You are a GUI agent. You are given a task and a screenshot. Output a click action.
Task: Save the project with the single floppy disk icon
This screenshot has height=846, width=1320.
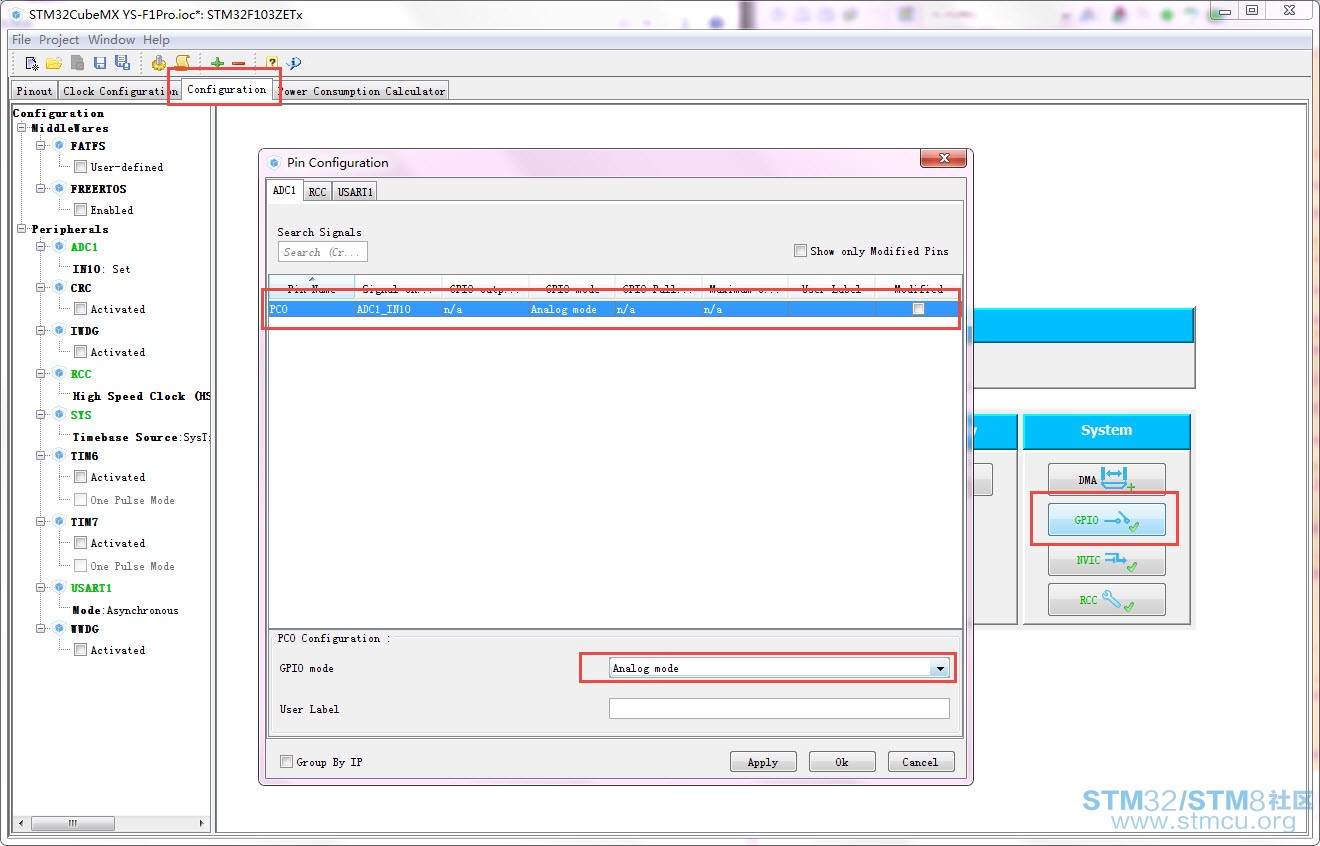[100, 63]
